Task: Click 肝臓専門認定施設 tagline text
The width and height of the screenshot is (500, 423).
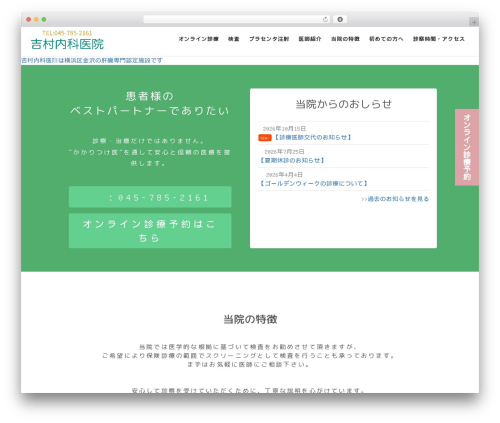Action: (x=92, y=60)
